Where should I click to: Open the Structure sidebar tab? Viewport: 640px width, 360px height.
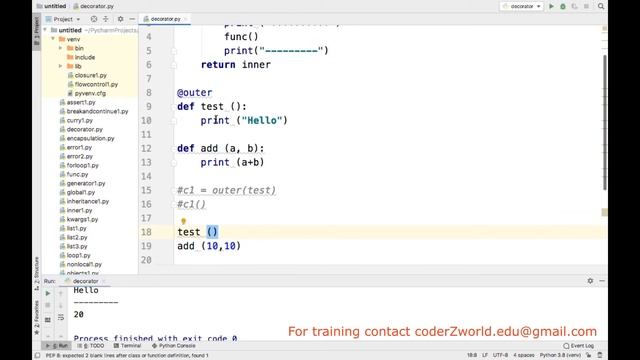[37, 273]
